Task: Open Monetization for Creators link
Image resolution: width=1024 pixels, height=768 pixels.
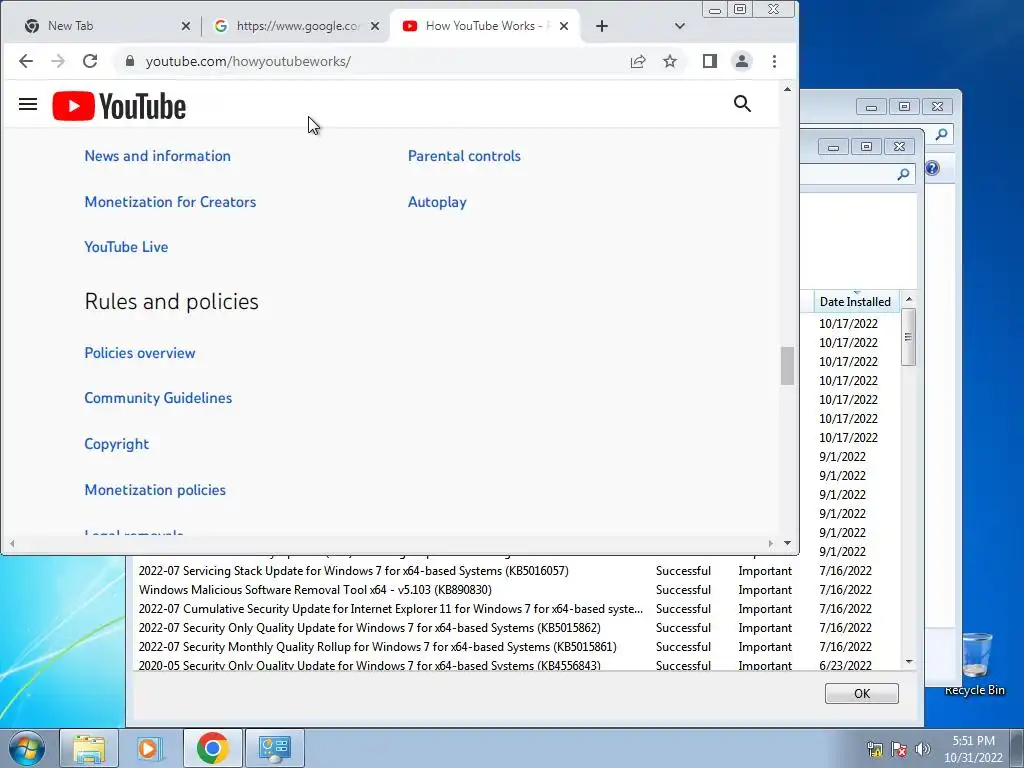Action: pos(170,202)
